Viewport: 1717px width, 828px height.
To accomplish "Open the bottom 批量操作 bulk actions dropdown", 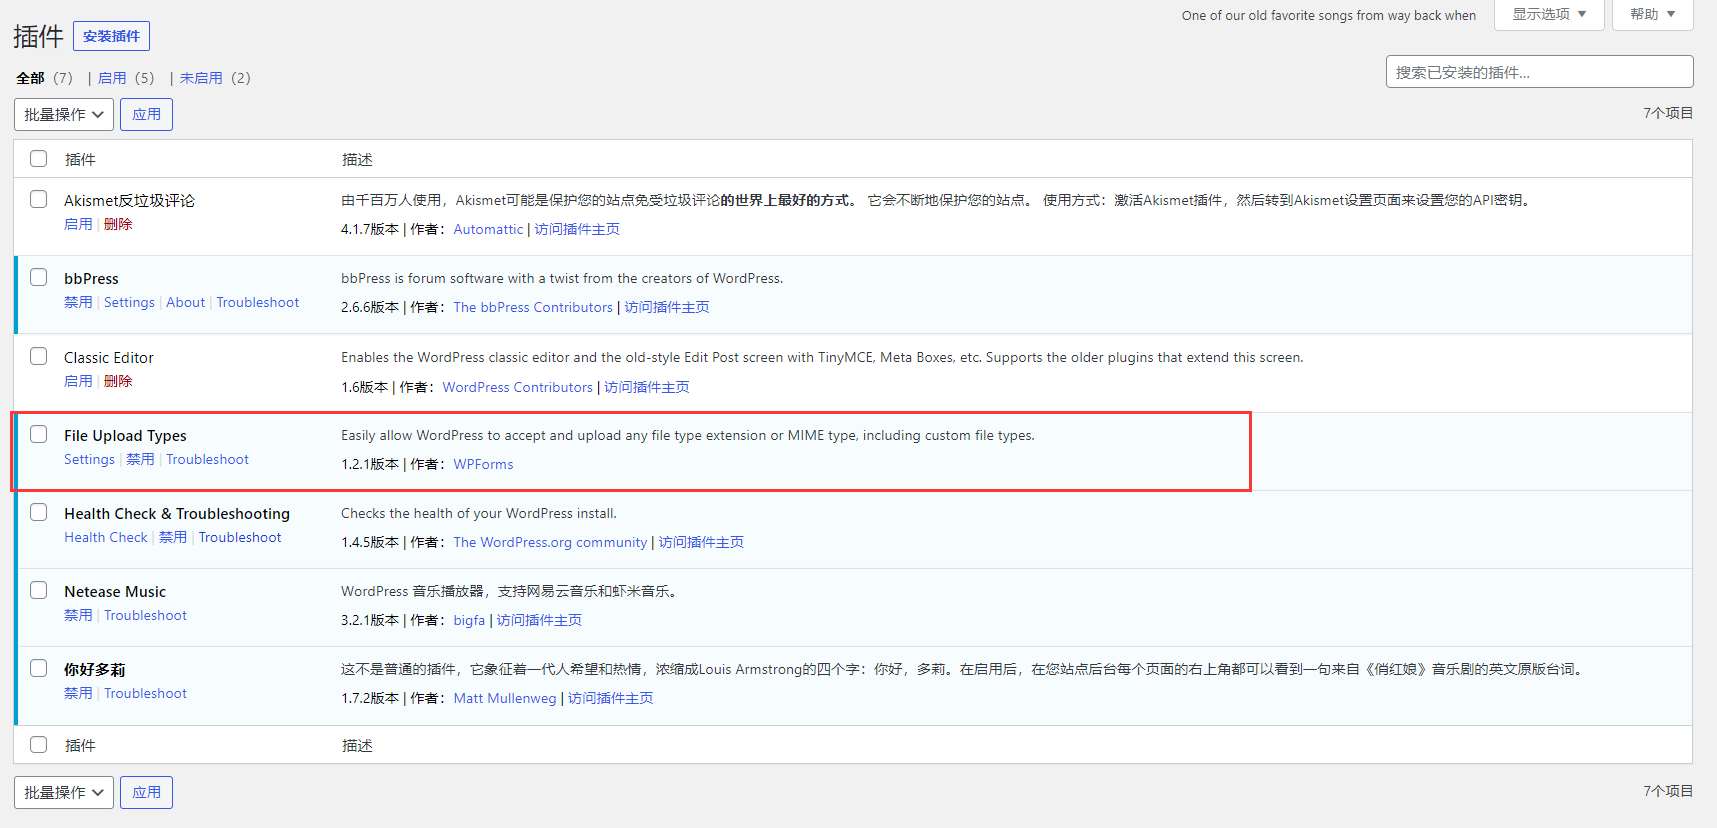I will pyautogui.click(x=64, y=793).
